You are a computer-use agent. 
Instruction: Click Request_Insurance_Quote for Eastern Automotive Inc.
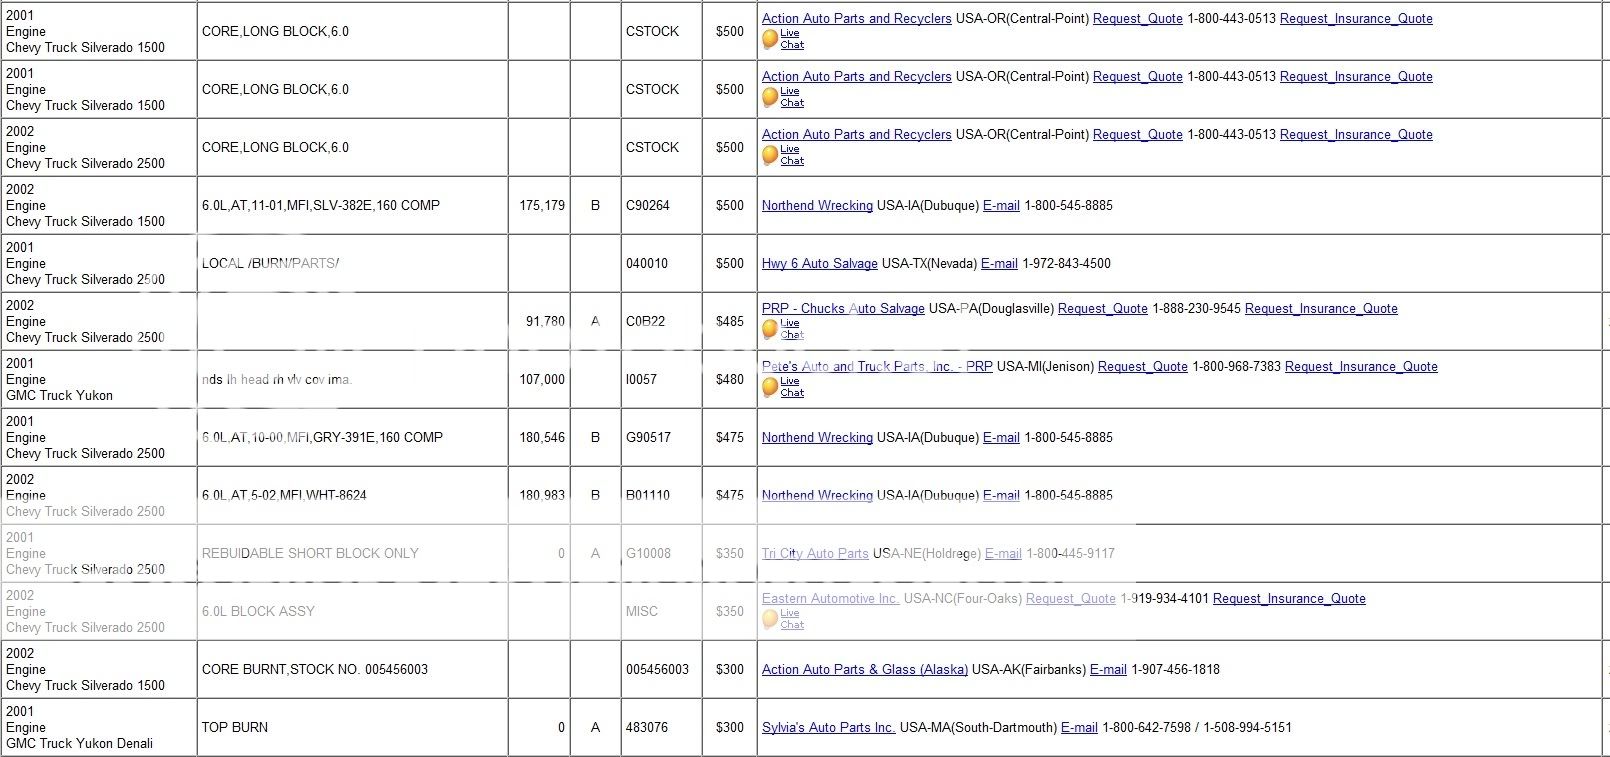[x=1289, y=598]
